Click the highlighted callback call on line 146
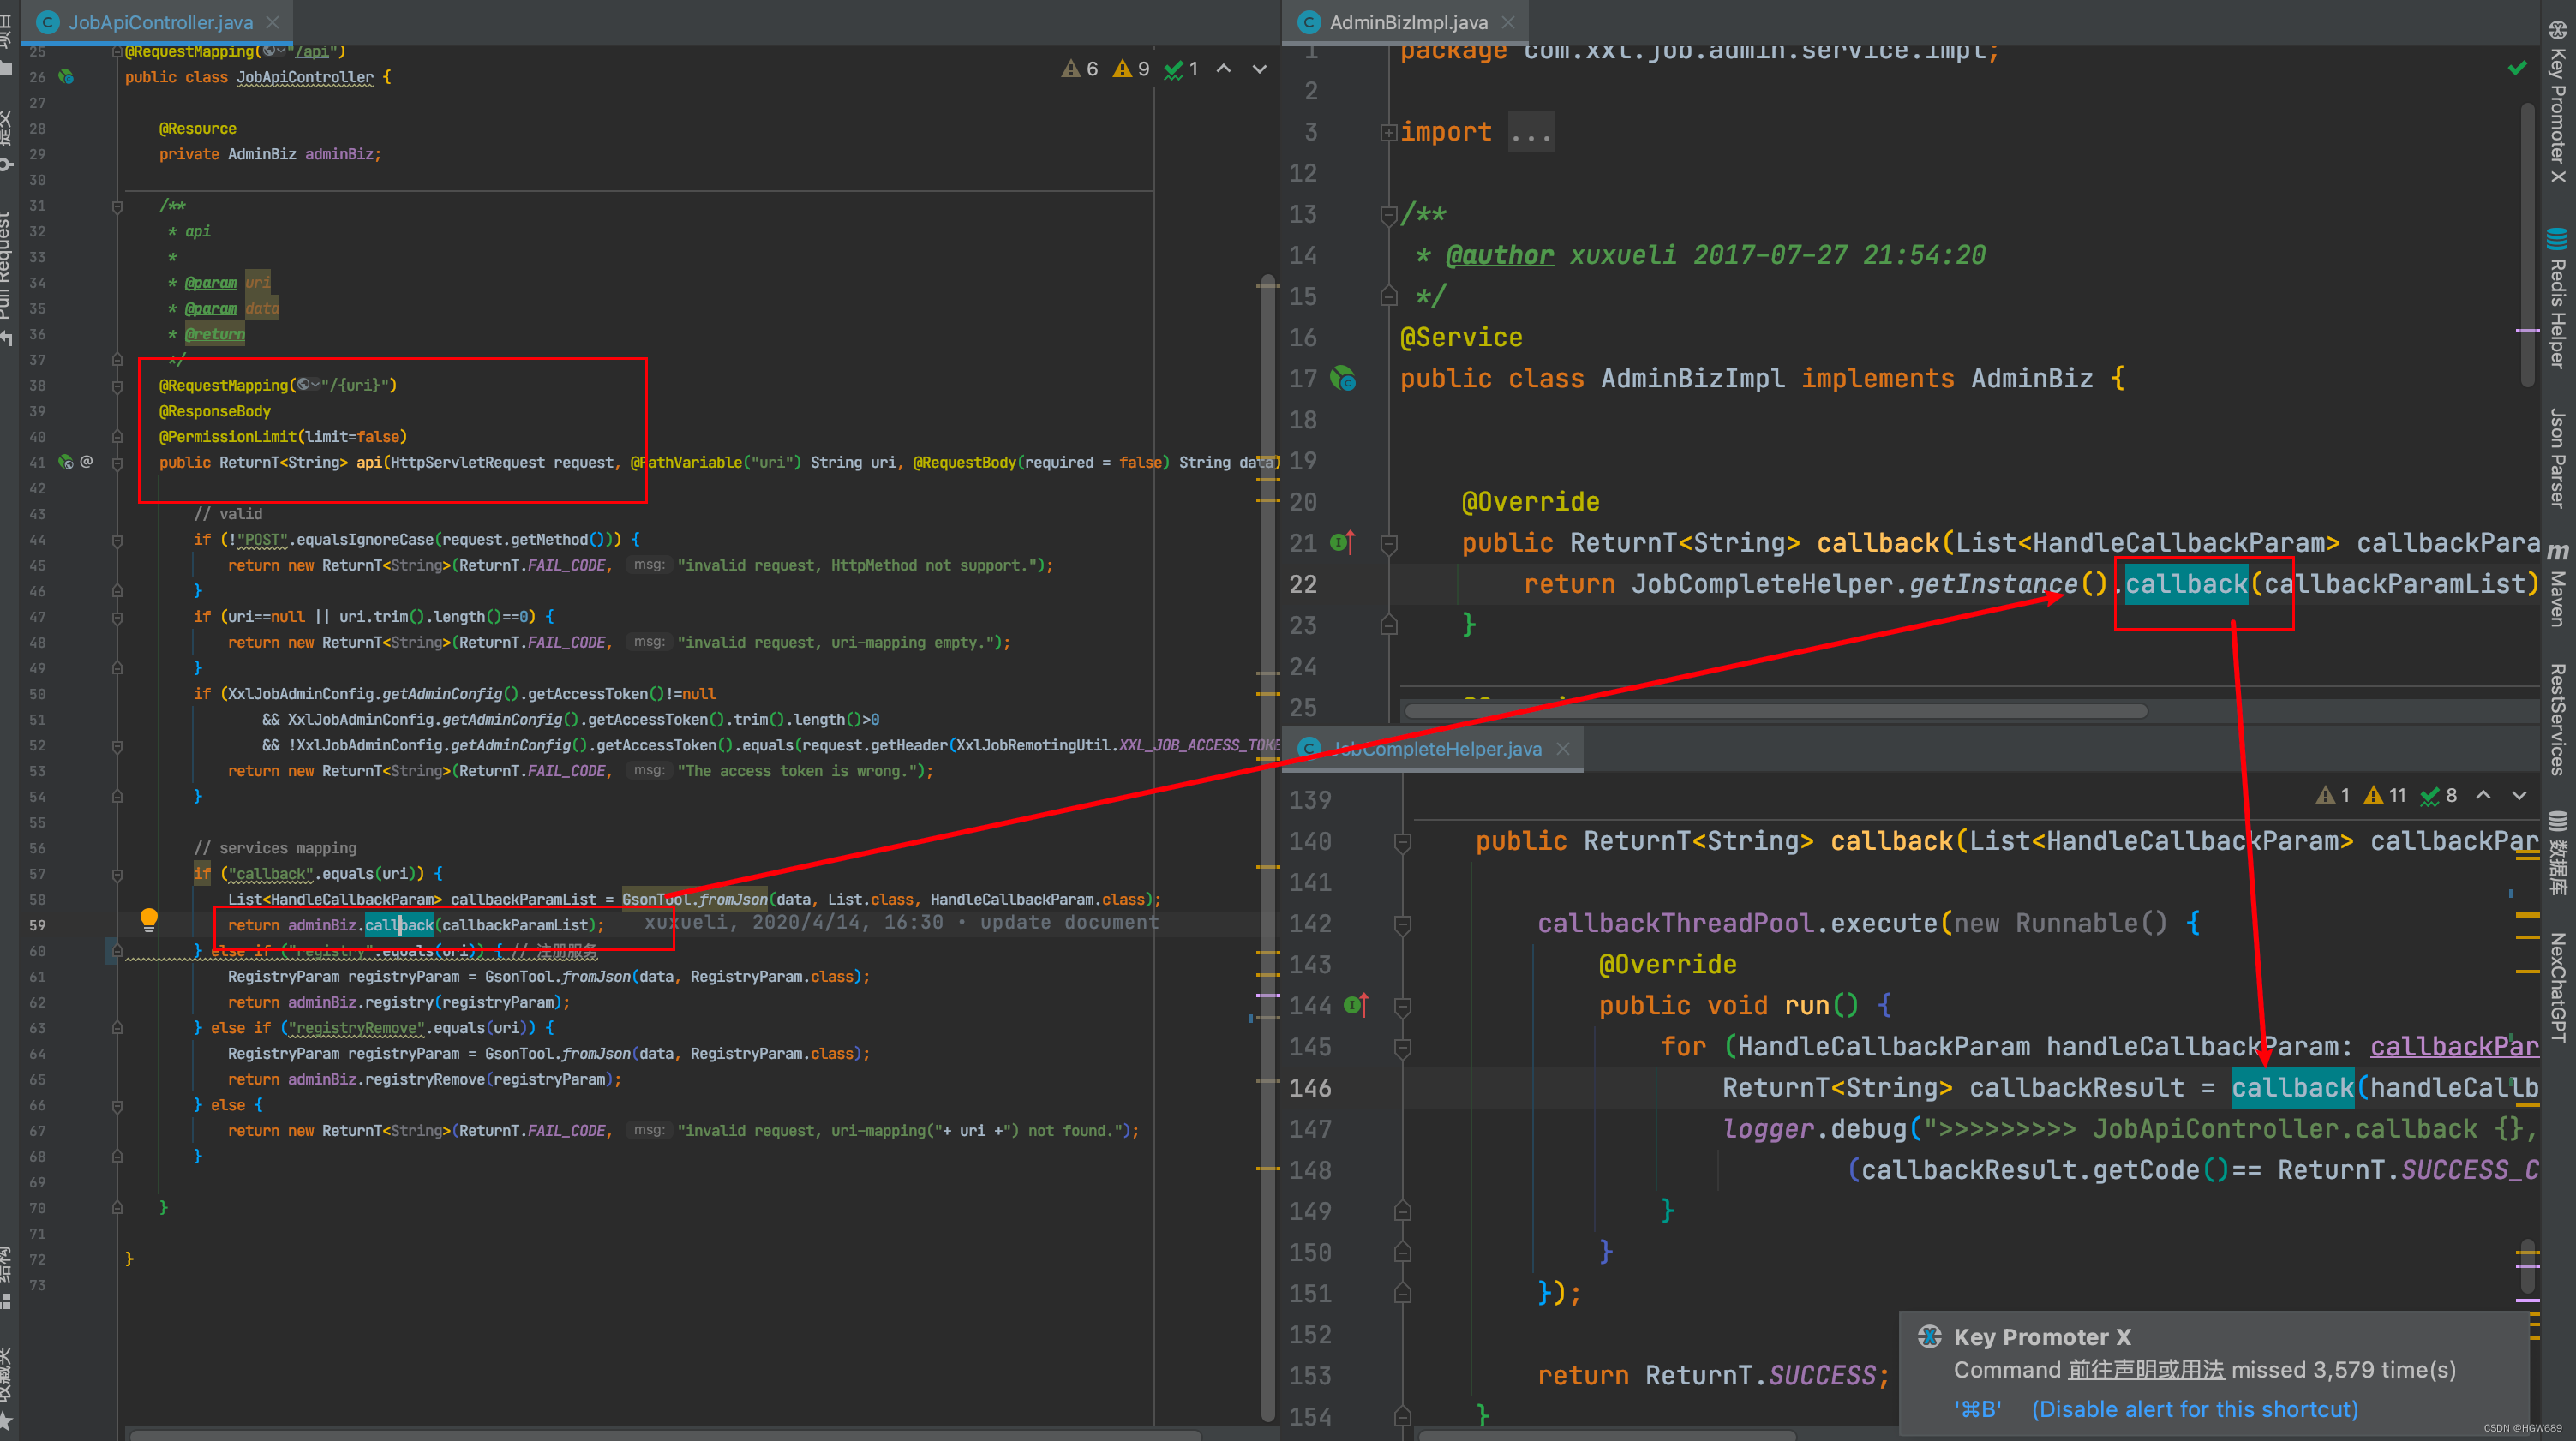The image size is (2576, 1441). pos(2292,1088)
